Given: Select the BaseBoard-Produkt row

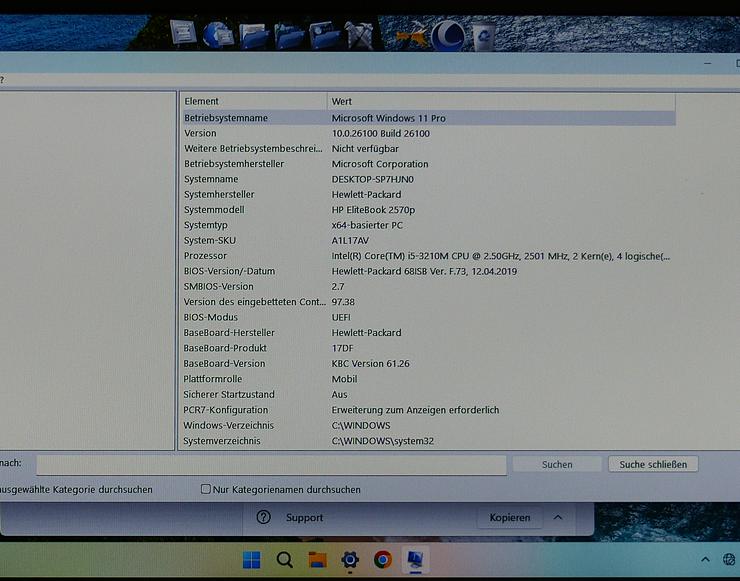Looking at the screenshot, I should [225, 348].
